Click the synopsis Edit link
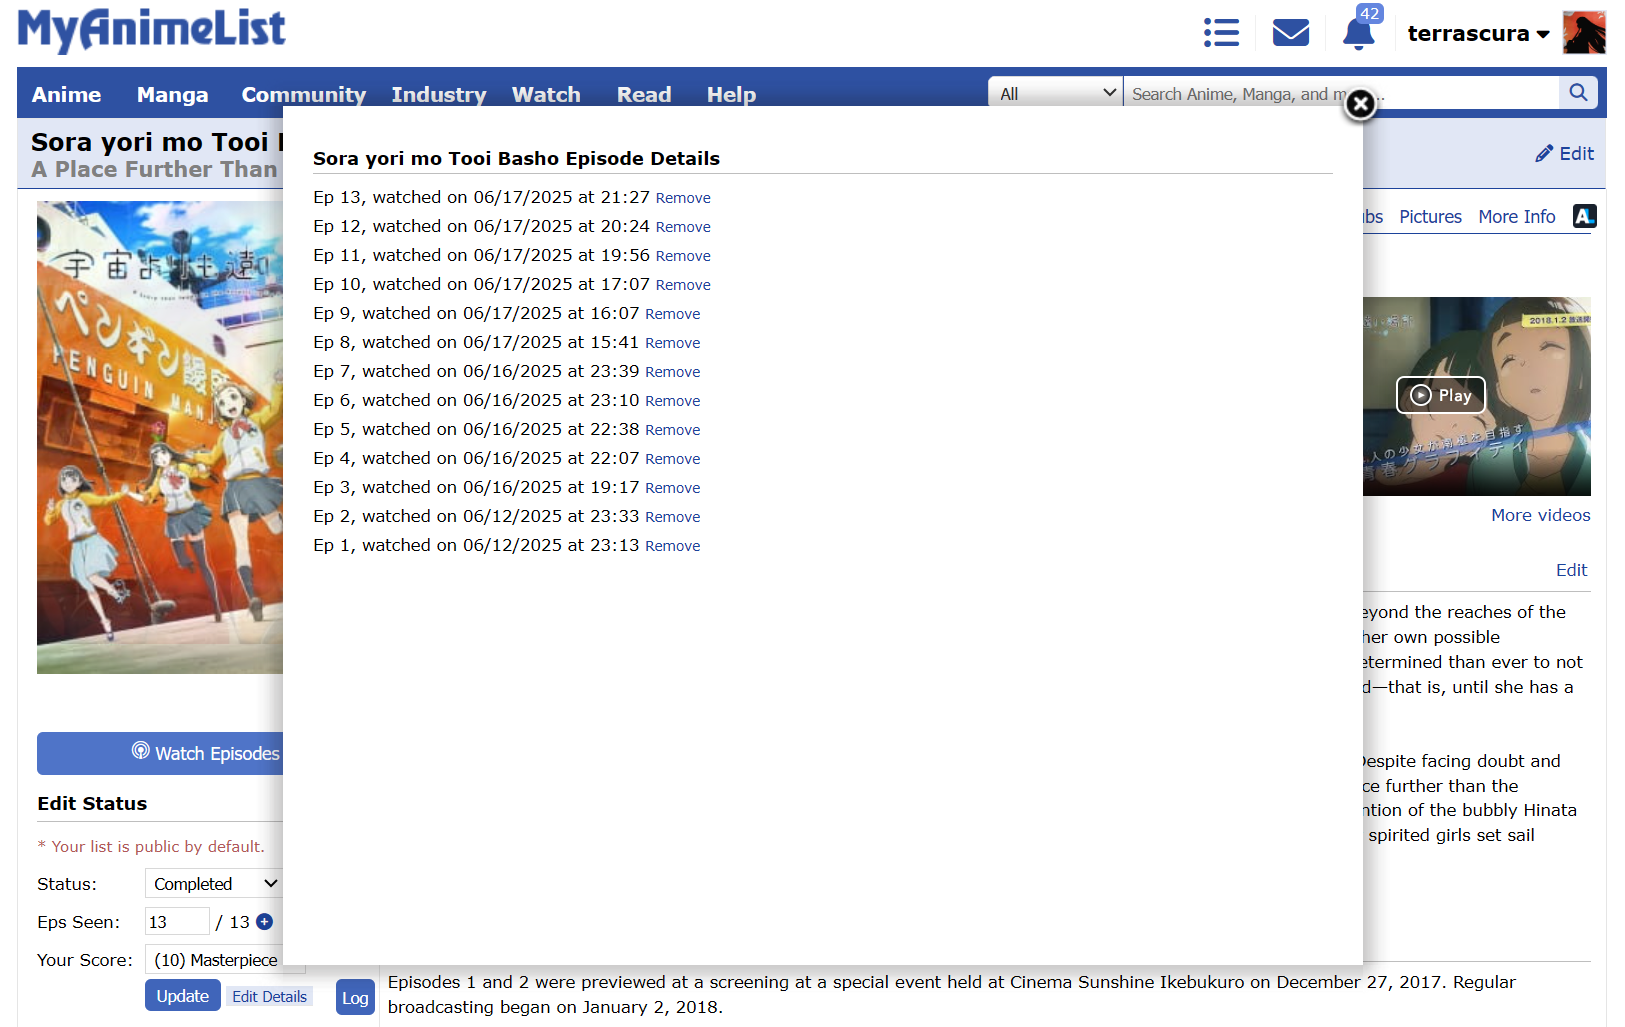 [1571, 570]
